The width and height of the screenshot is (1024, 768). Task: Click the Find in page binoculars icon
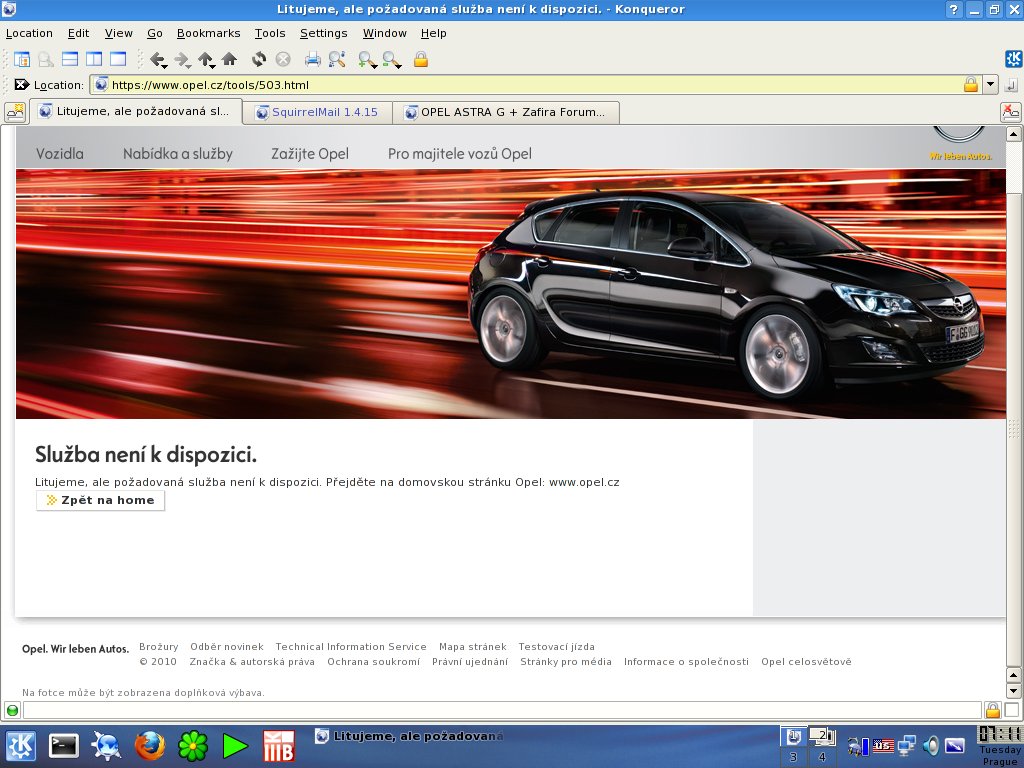pyautogui.click(x=337, y=59)
